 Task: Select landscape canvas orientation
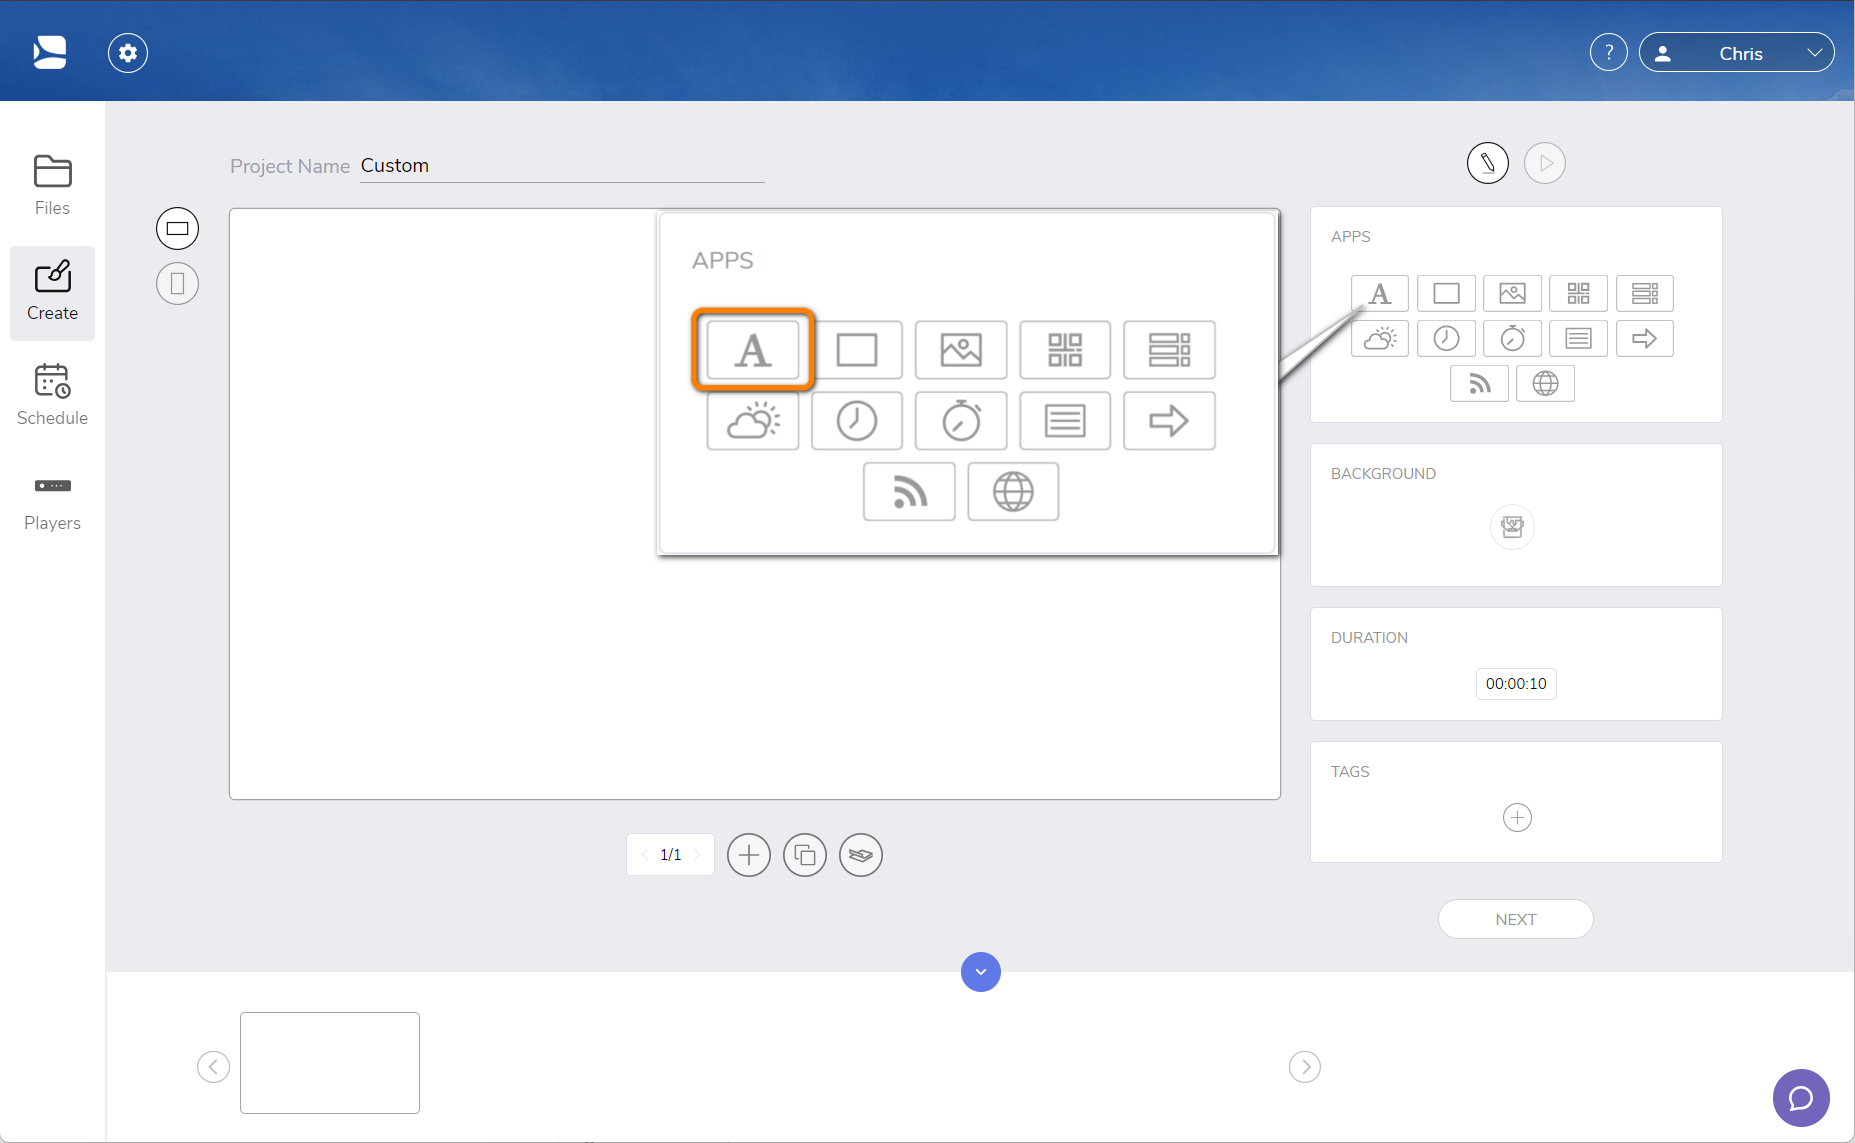(177, 229)
